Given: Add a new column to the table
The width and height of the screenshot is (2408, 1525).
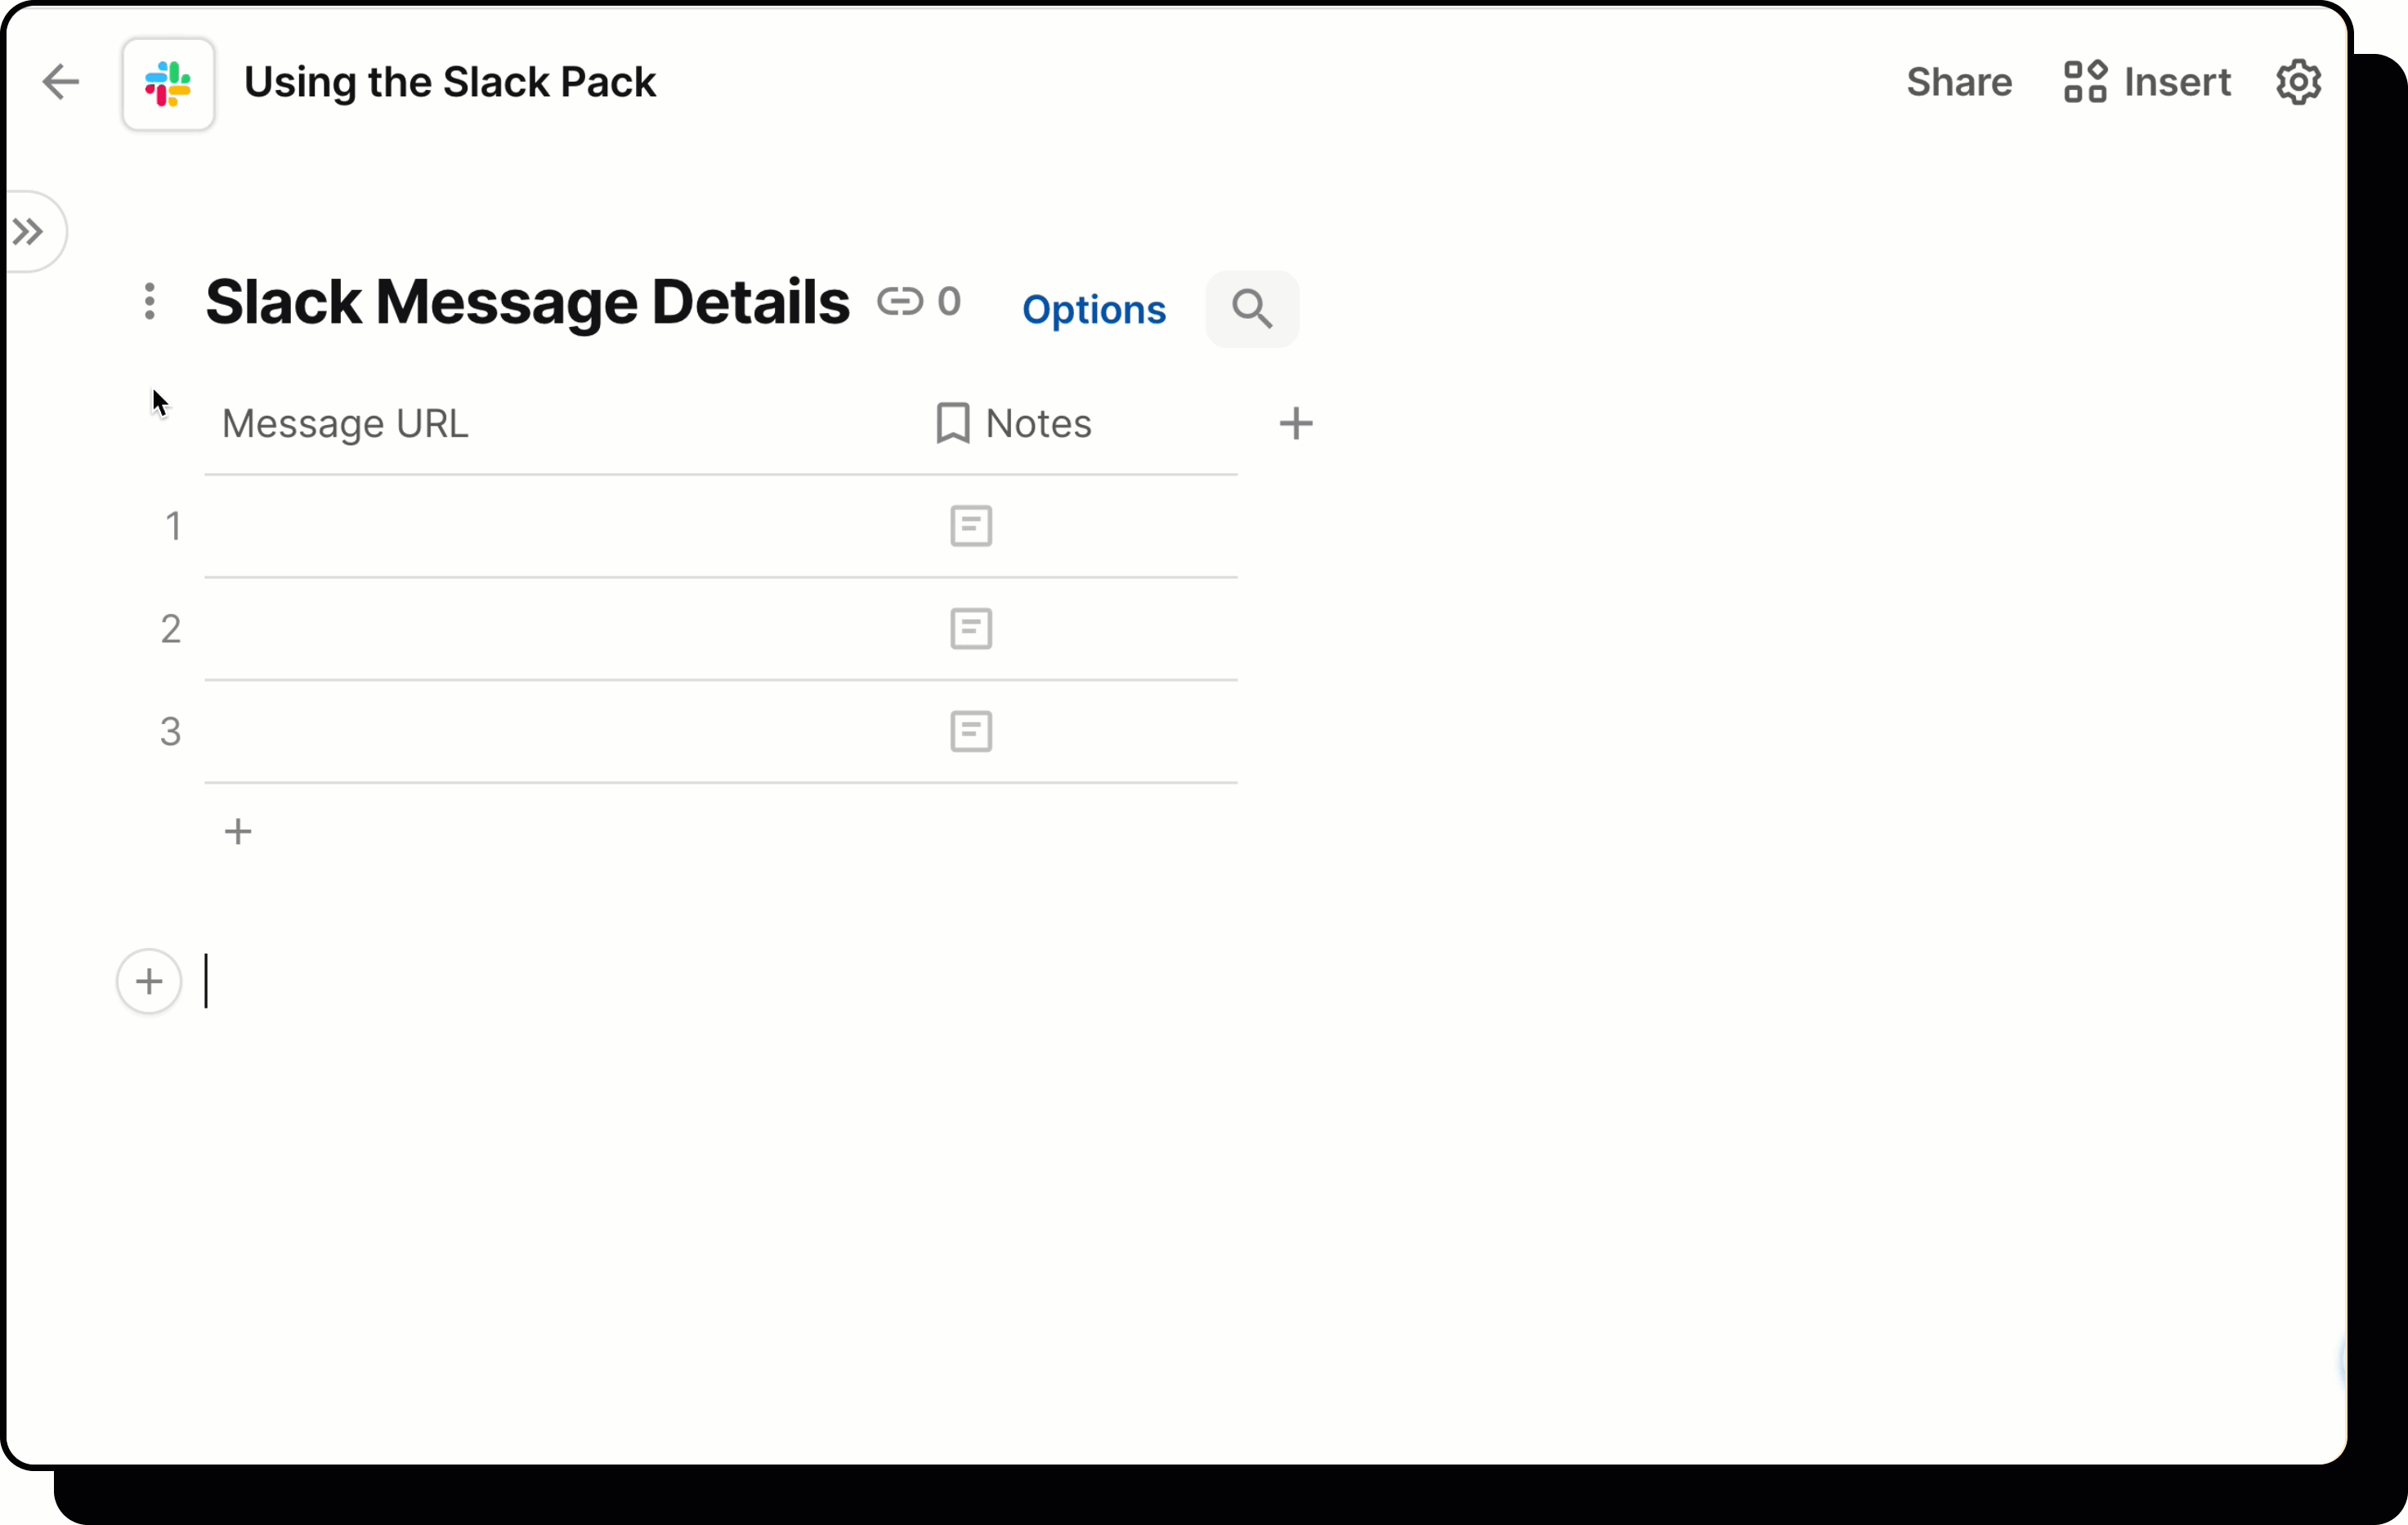Looking at the screenshot, I should (1296, 423).
